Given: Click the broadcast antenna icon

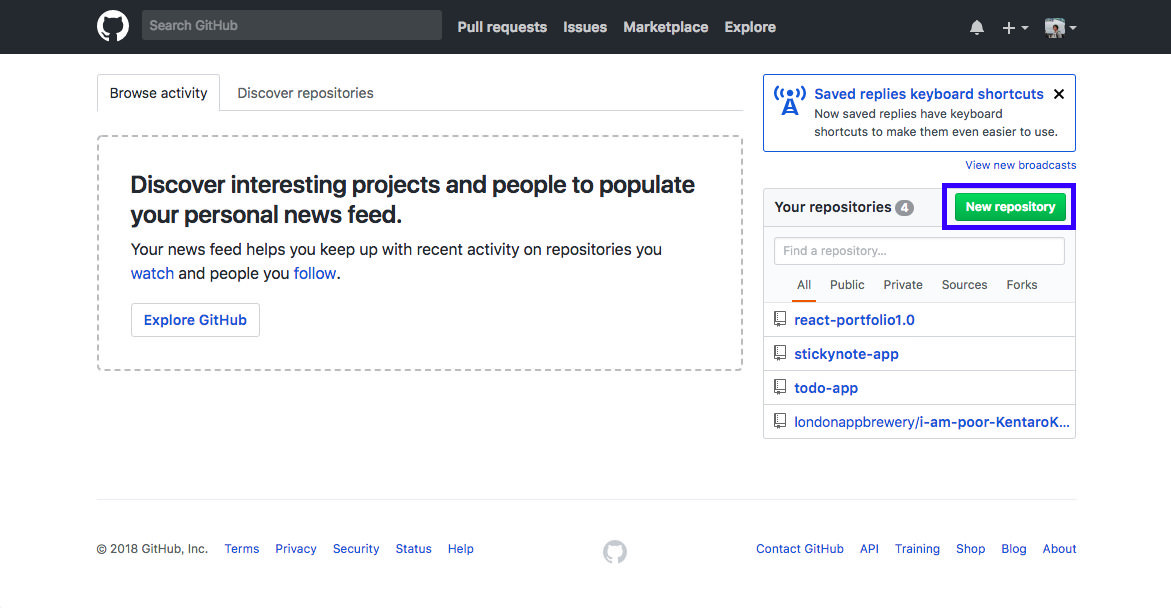Looking at the screenshot, I should 789,101.
